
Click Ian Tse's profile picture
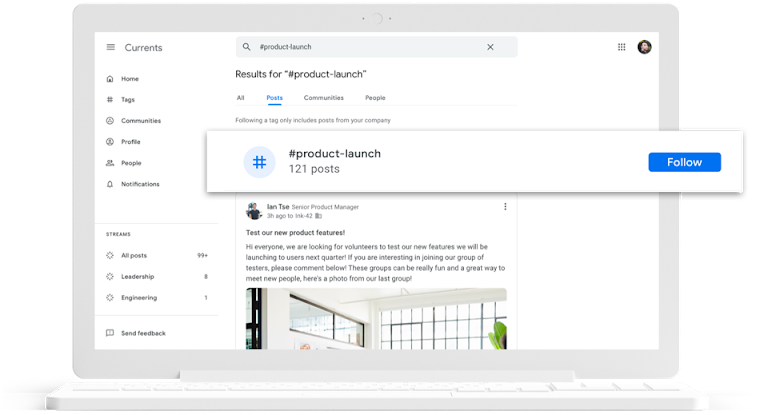click(x=254, y=211)
